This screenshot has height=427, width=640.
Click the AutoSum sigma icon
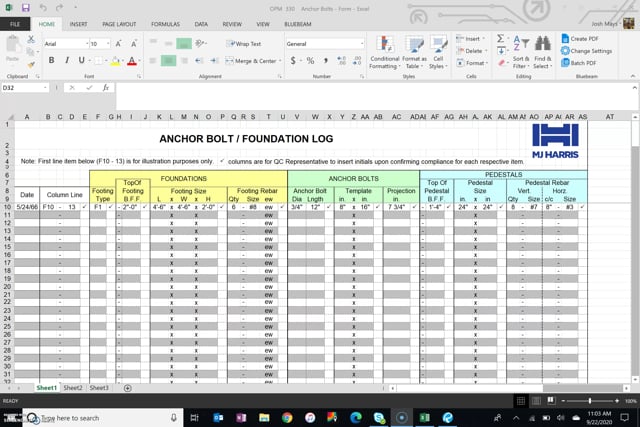[500, 39]
